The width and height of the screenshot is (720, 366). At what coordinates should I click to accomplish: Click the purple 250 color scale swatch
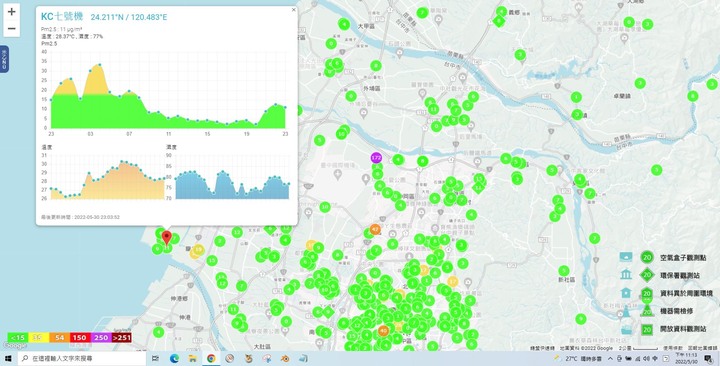[x=101, y=338]
